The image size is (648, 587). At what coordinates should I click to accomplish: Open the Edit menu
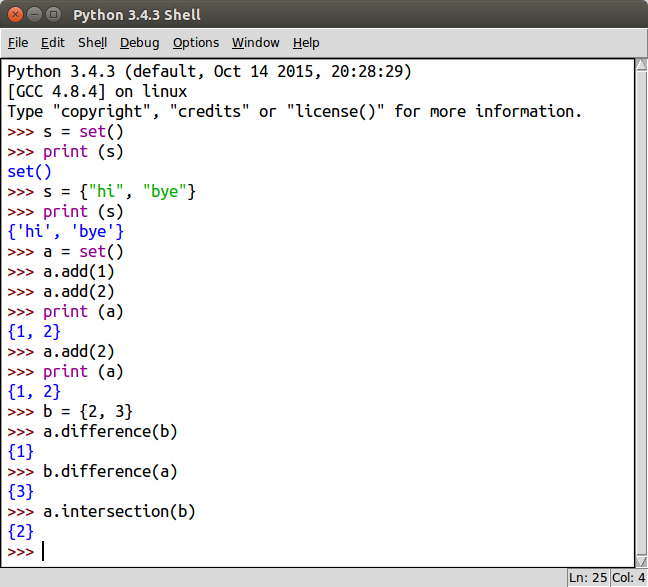tap(52, 42)
